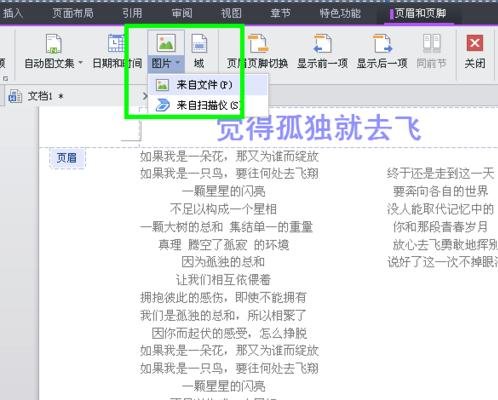Screen dimensions: 498x400
Task: Click the 页眉页脚切换 label text
Action: (258, 63)
